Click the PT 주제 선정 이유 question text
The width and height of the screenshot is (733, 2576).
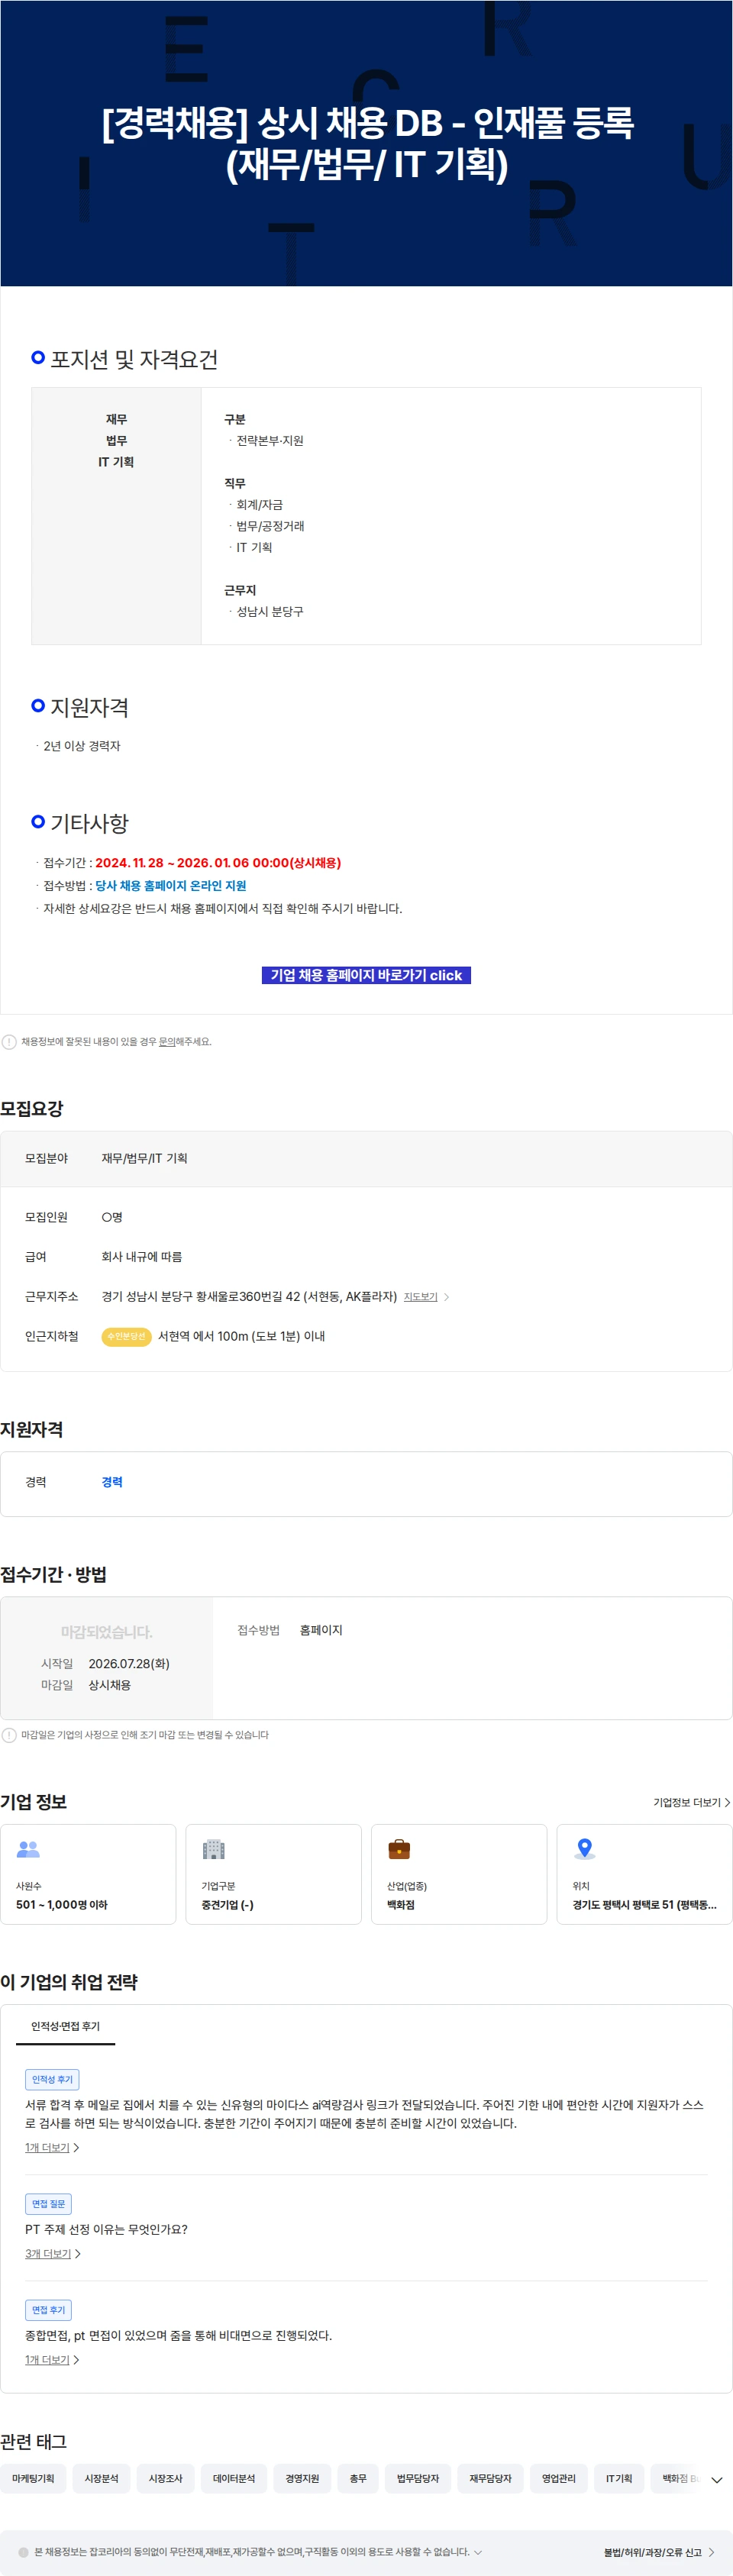(x=106, y=2229)
